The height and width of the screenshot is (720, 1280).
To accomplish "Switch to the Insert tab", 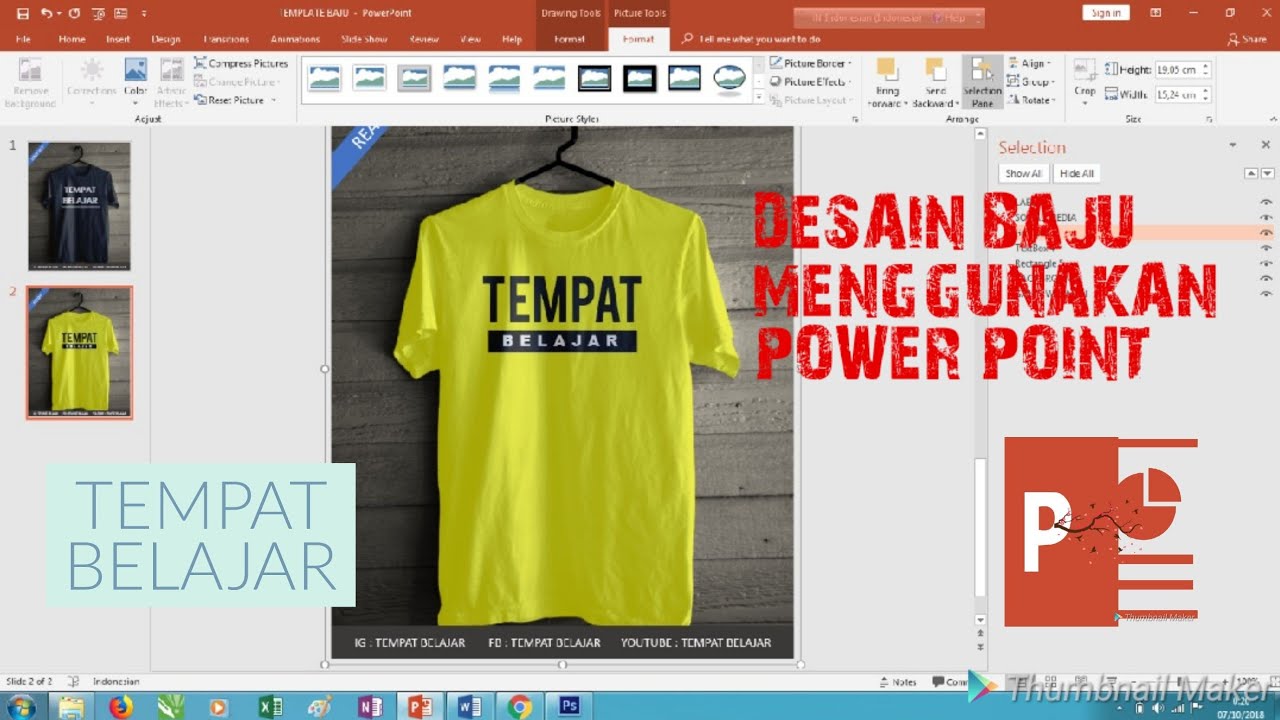I will coord(118,39).
